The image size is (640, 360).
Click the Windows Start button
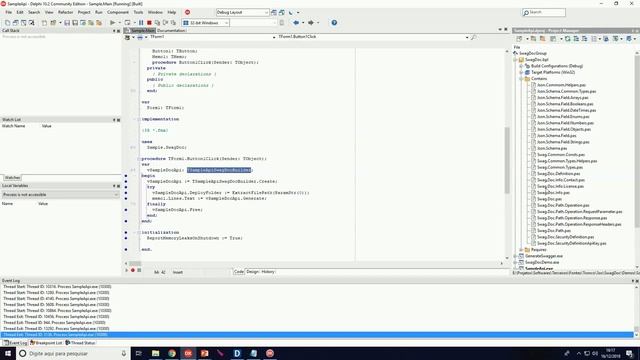8,353
